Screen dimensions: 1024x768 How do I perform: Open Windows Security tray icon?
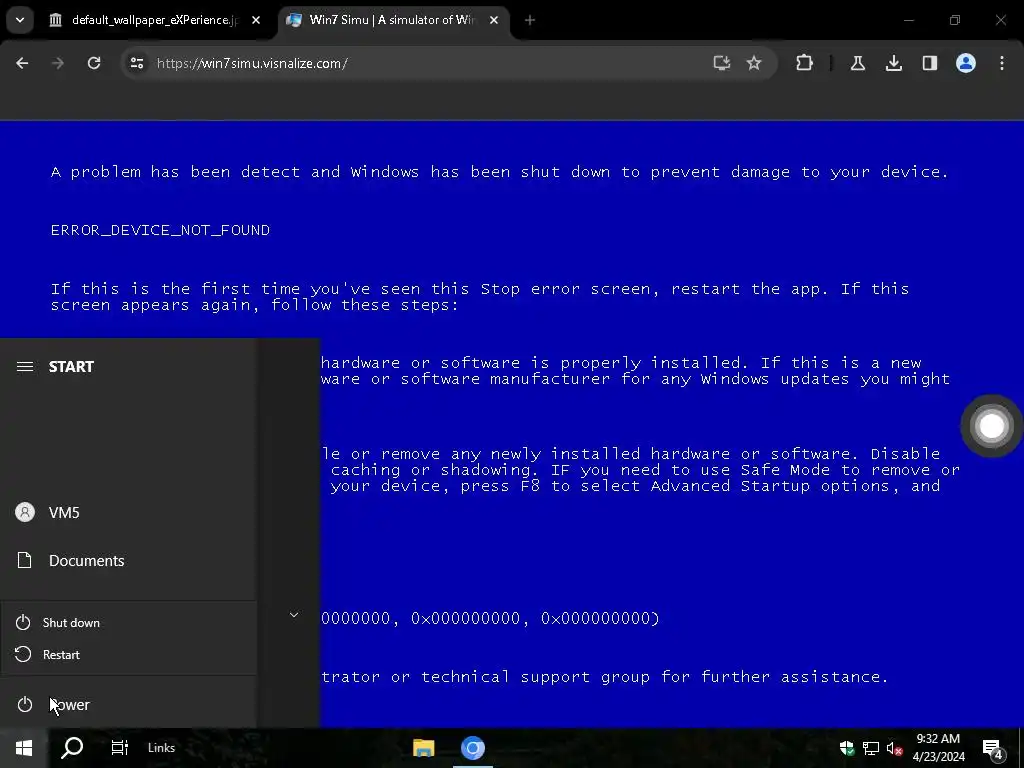click(x=847, y=748)
